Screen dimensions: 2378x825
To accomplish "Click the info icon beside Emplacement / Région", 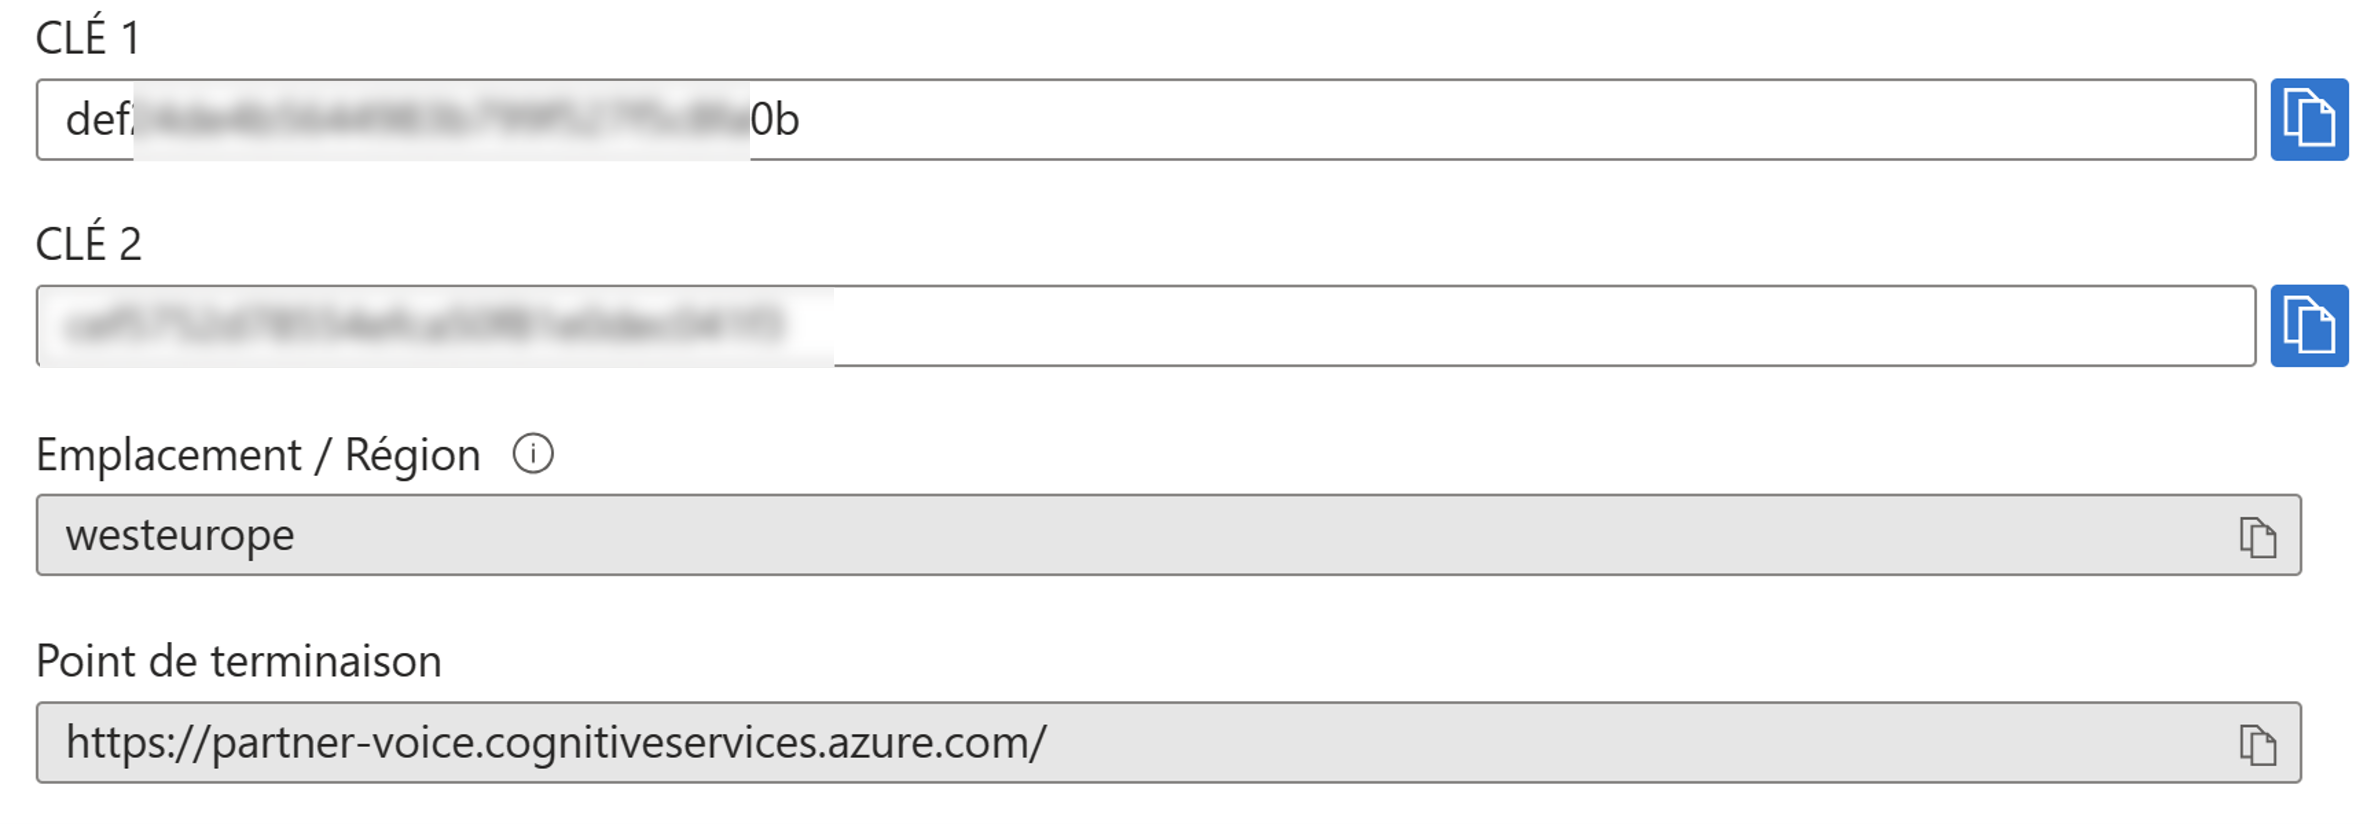I will (x=533, y=455).
